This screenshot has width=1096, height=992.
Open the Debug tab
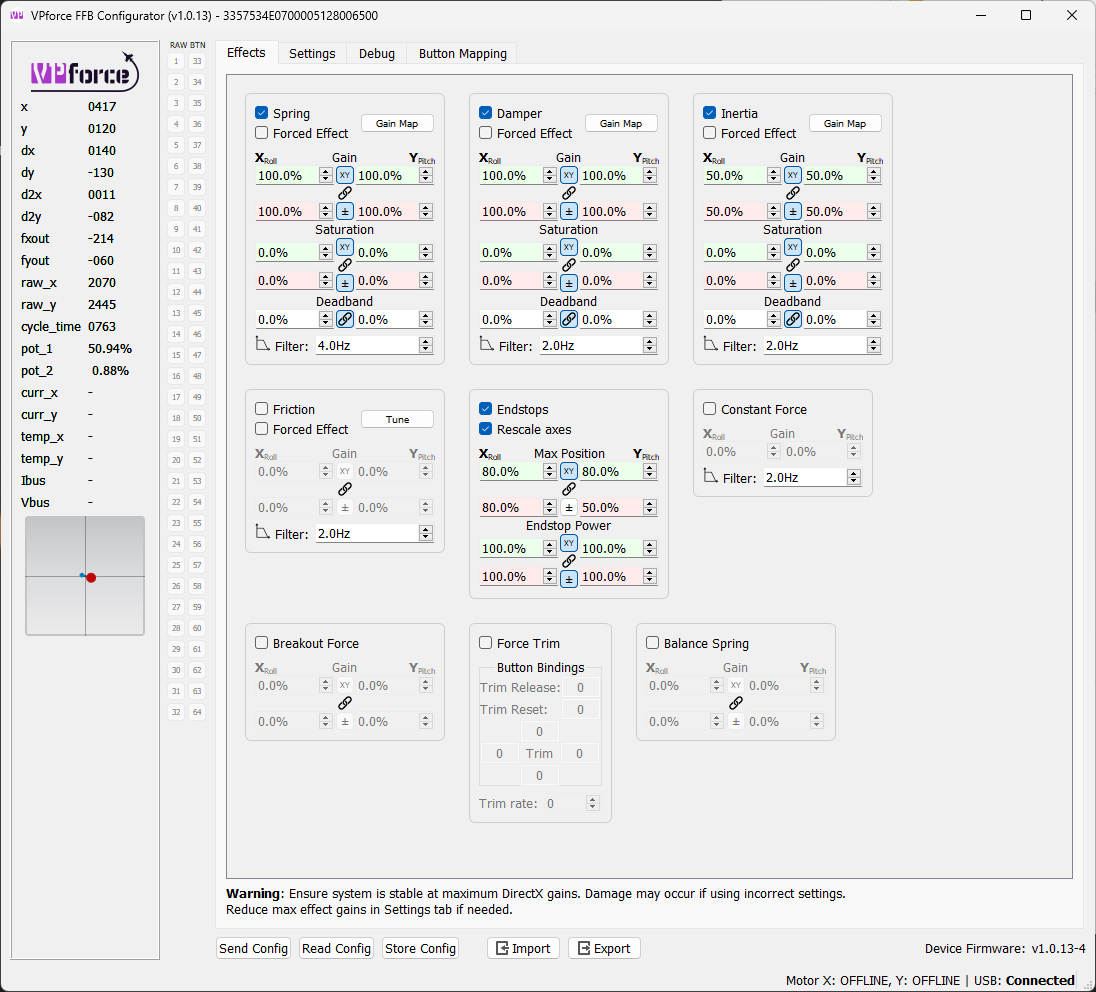[x=377, y=54]
